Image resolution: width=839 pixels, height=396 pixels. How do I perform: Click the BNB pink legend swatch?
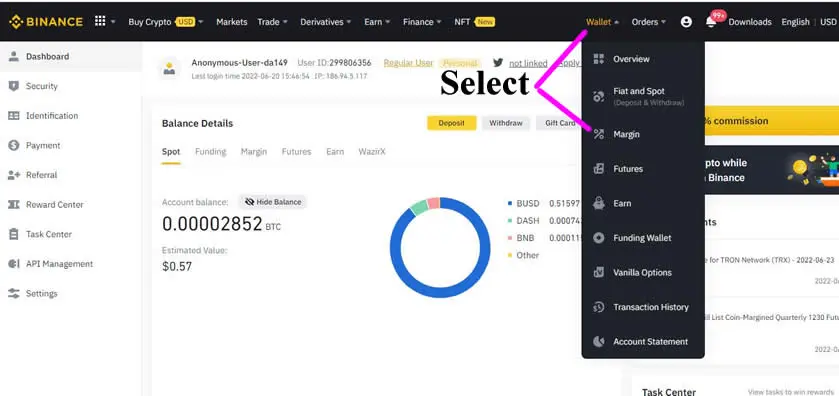click(509, 238)
